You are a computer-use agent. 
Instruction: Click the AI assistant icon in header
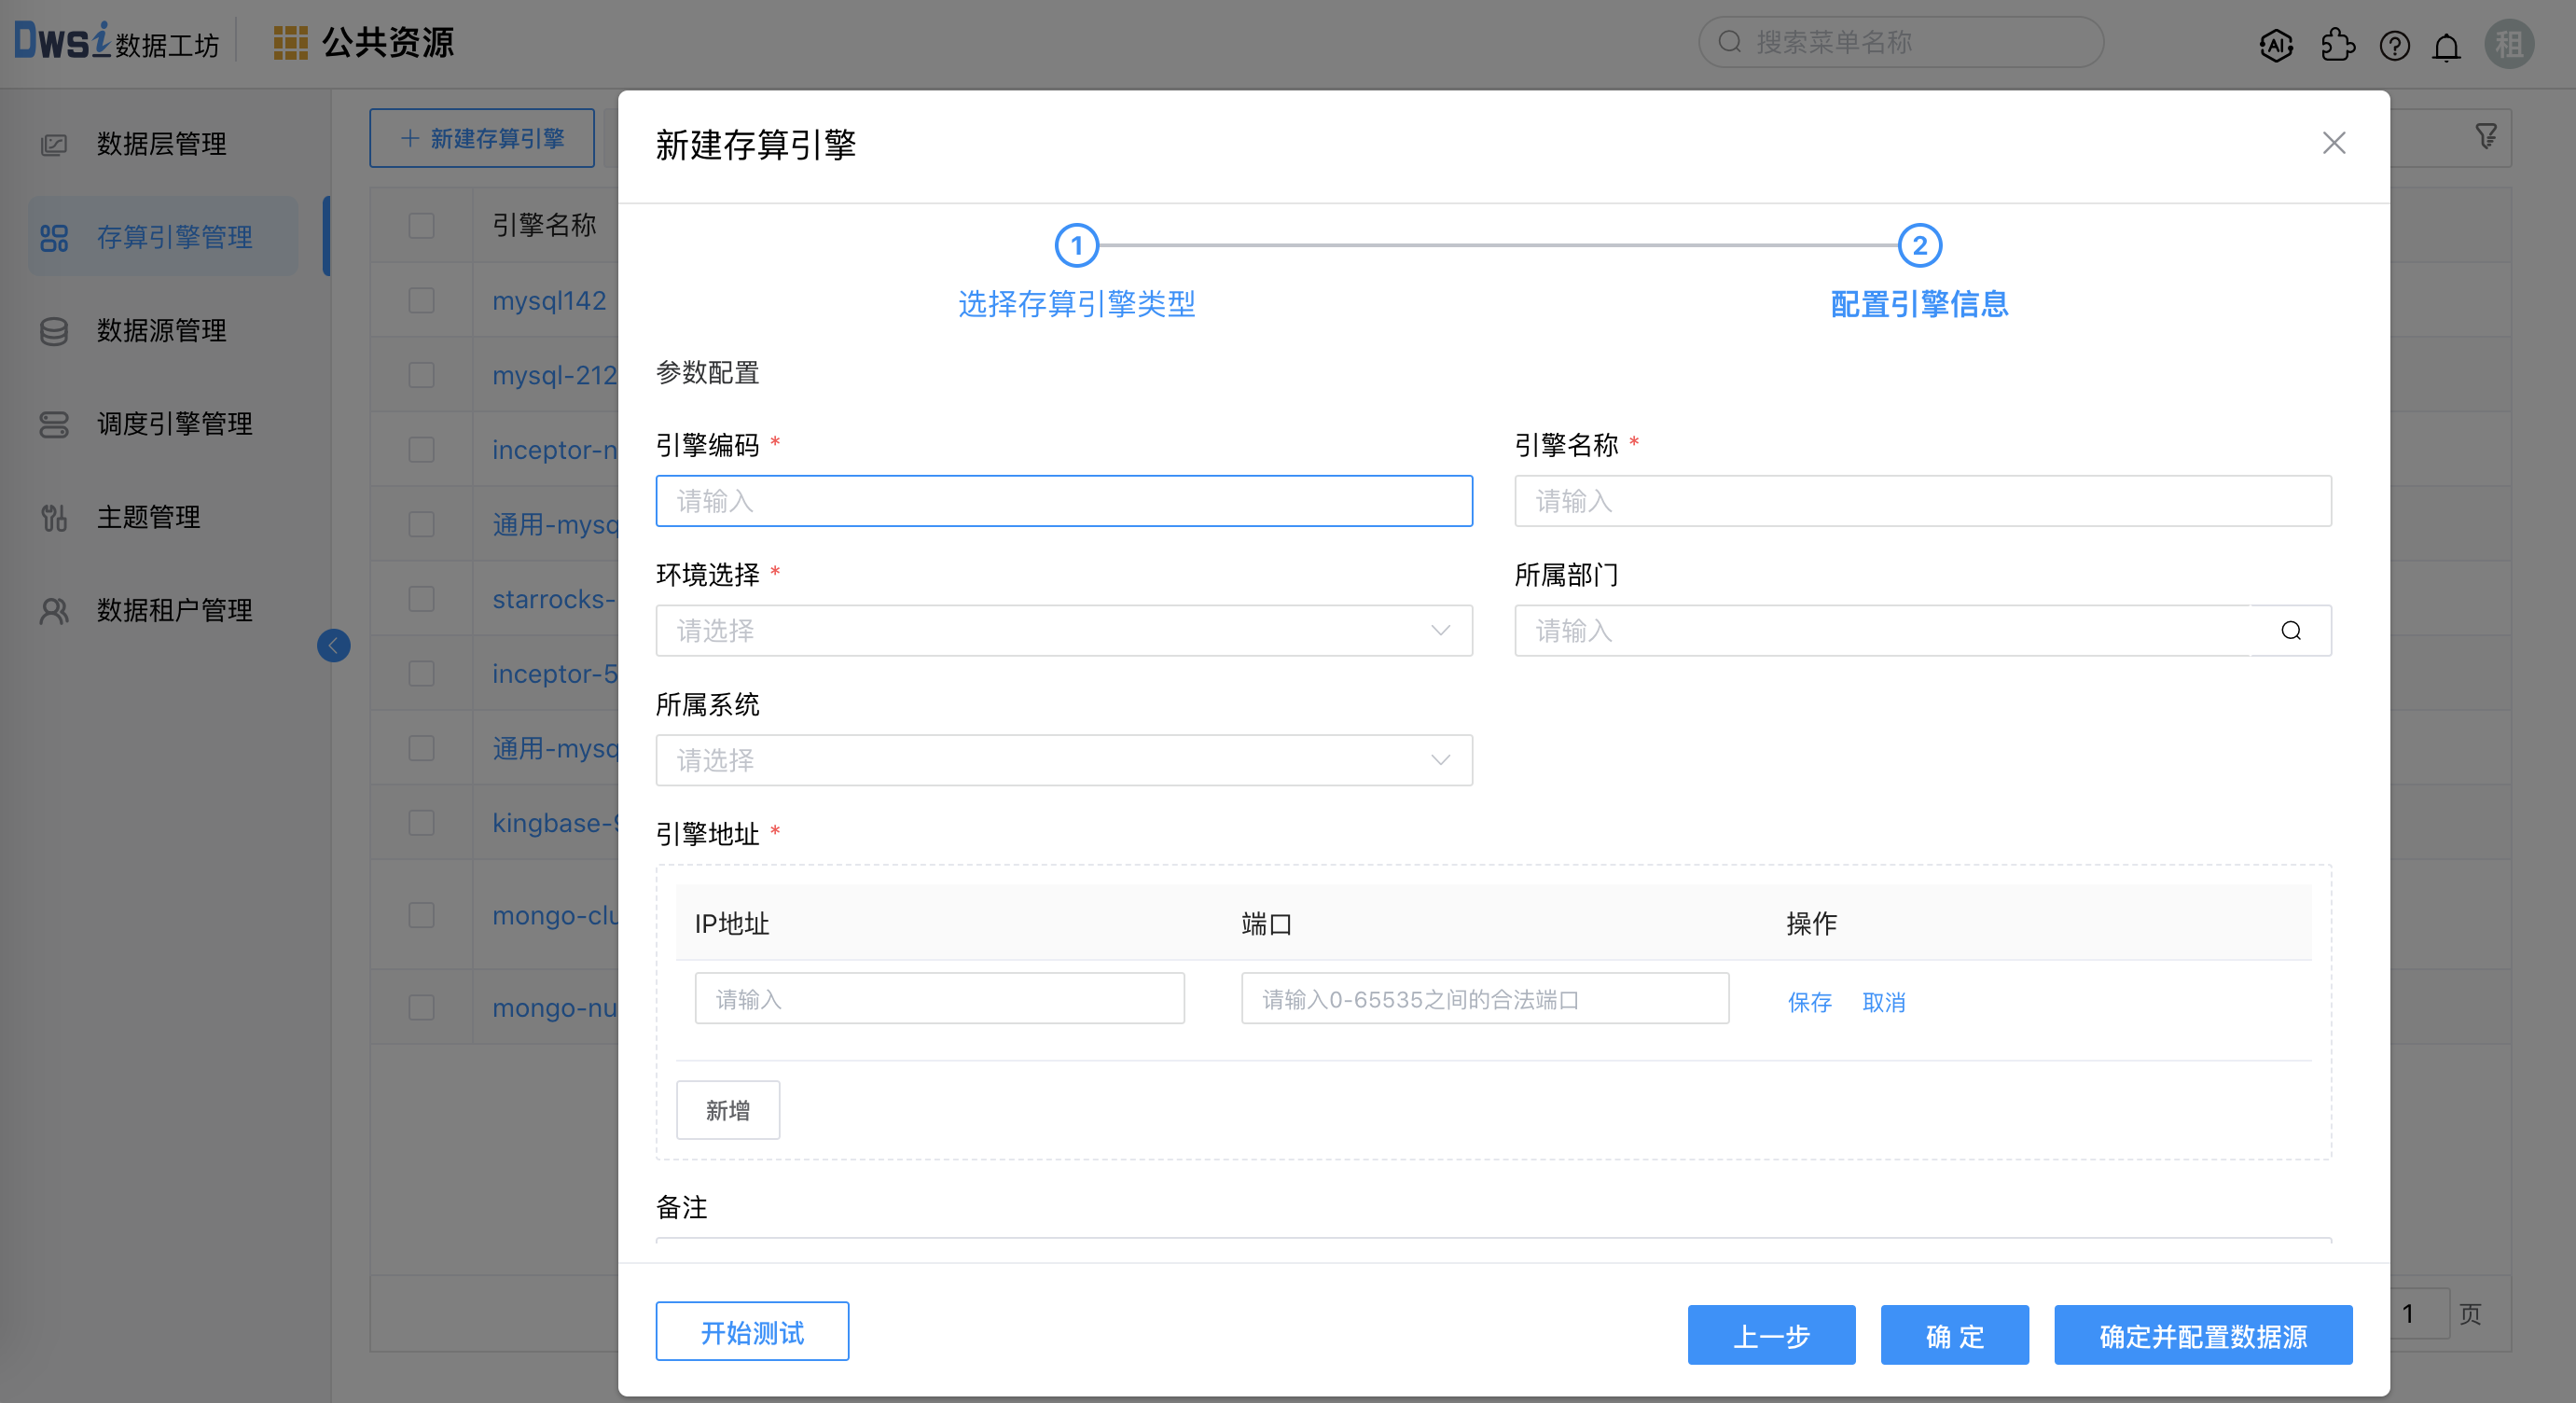tap(2276, 45)
